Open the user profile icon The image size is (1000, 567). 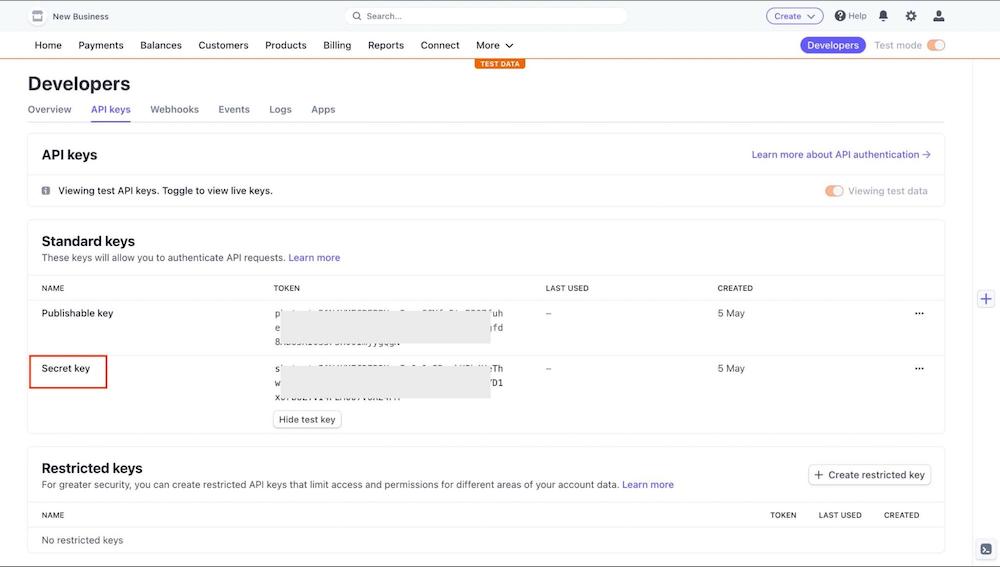pos(938,16)
